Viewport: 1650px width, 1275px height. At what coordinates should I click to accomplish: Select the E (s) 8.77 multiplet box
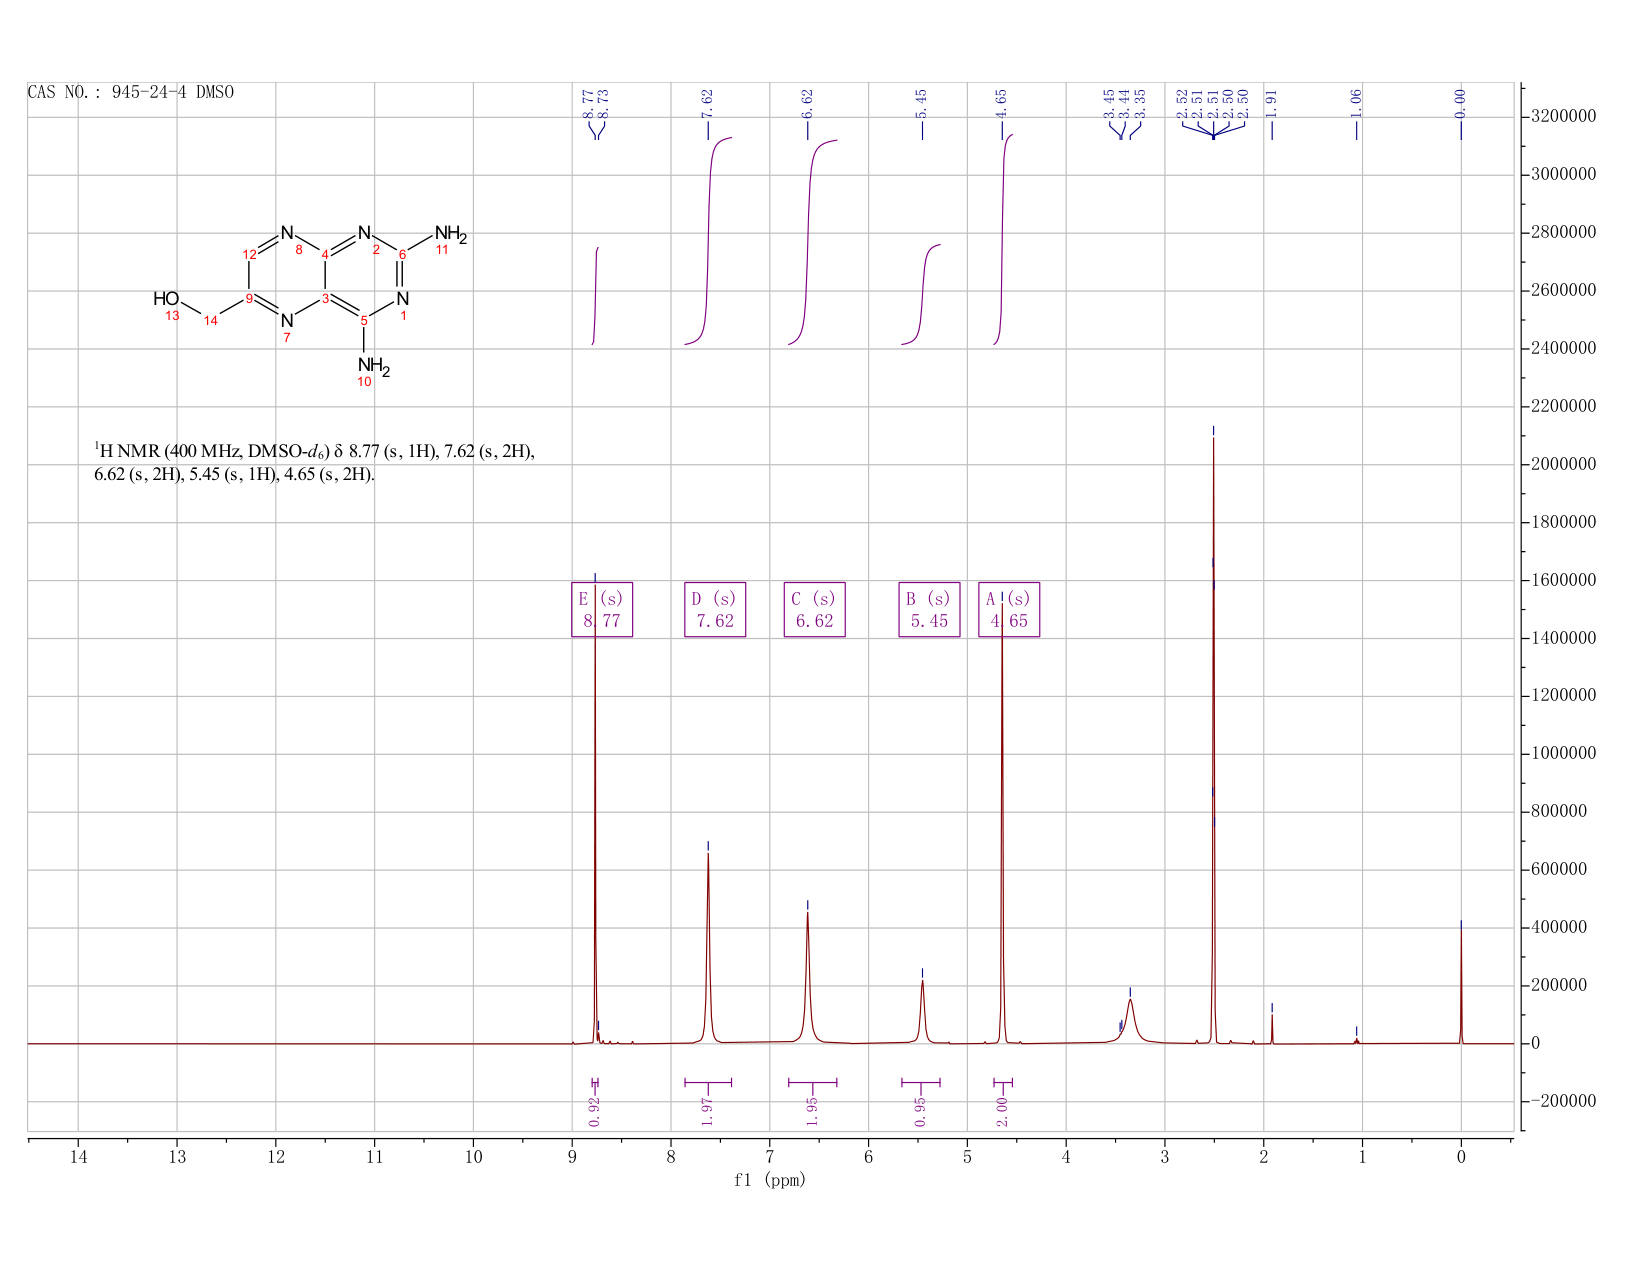602,610
